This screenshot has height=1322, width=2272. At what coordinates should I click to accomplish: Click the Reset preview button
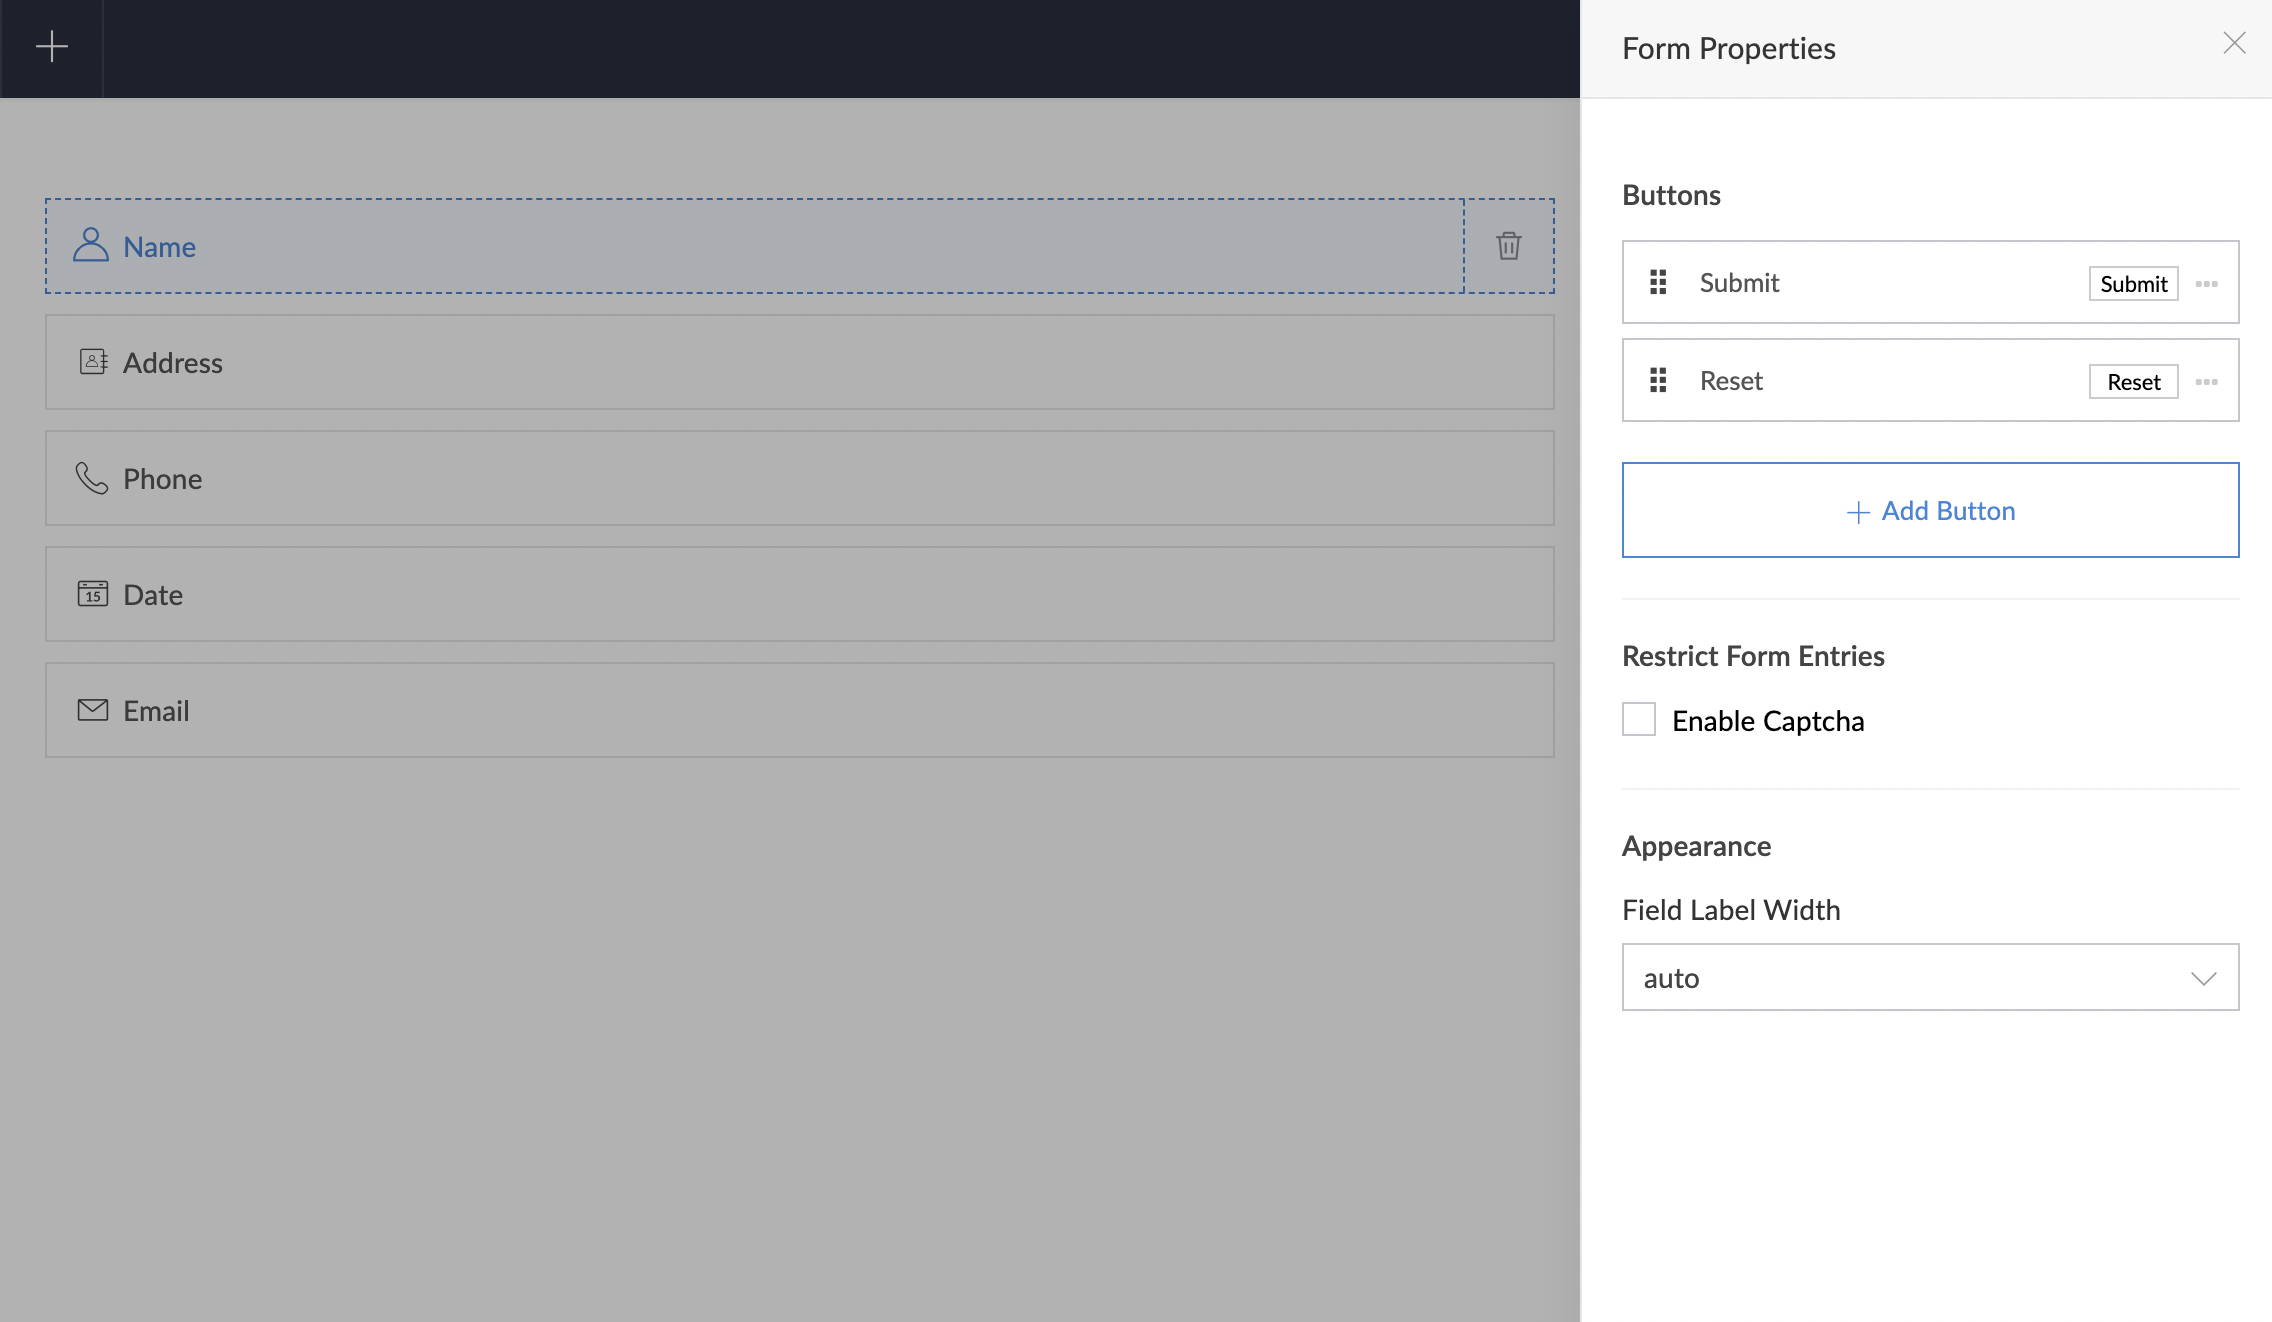click(2133, 382)
